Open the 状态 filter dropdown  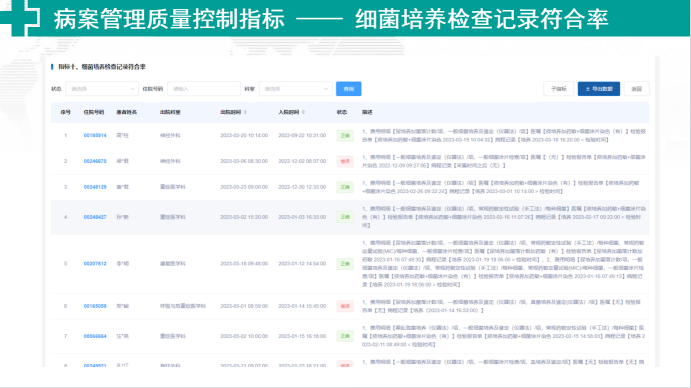click(x=102, y=89)
